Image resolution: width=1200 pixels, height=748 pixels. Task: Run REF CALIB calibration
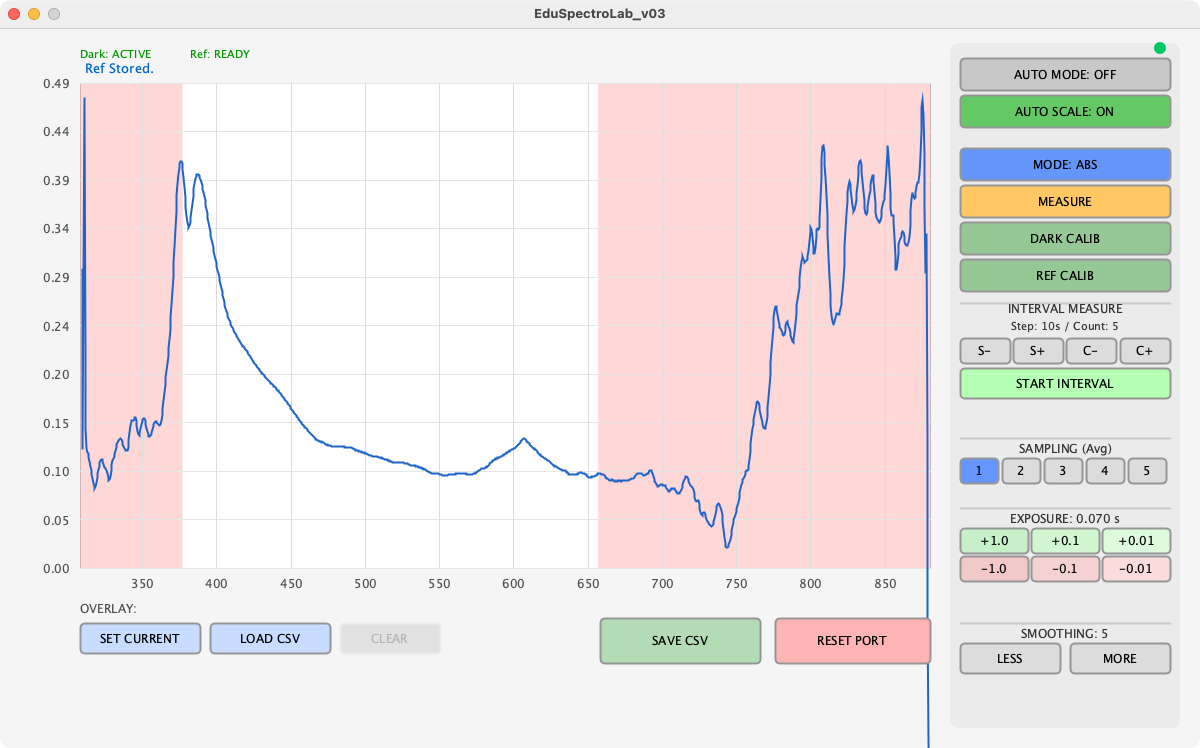click(x=1064, y=275)
